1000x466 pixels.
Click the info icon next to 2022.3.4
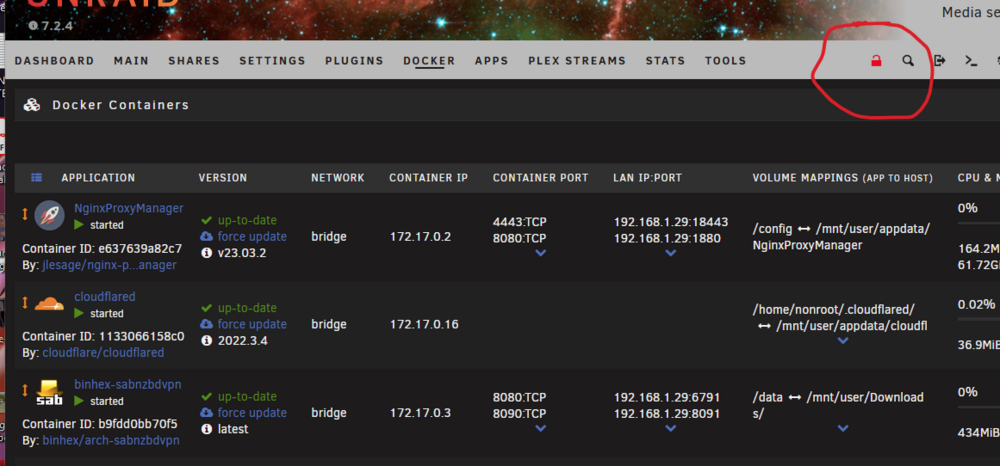[206, 340]
